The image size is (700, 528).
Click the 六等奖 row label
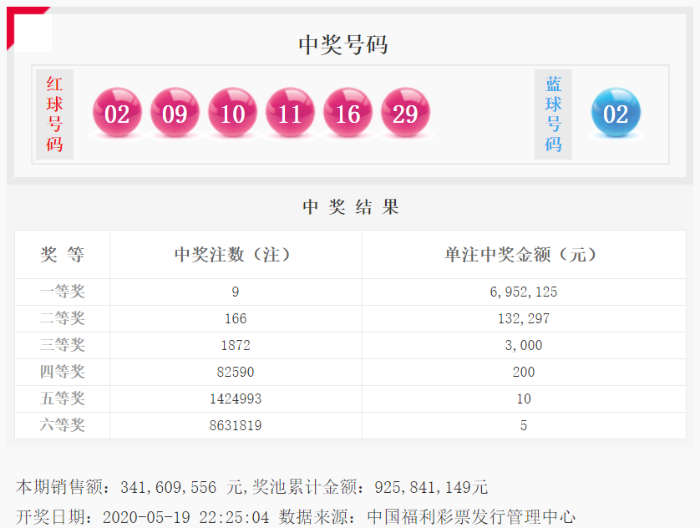click(62, 425)
